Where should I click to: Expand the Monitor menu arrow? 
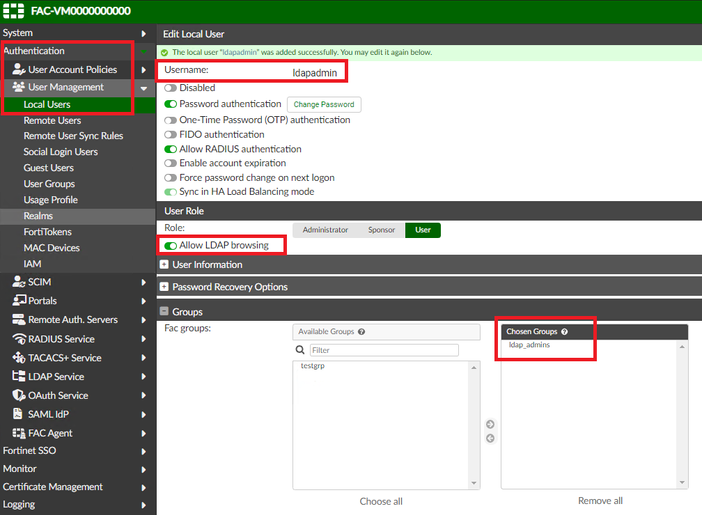click(x=144, y=470)
